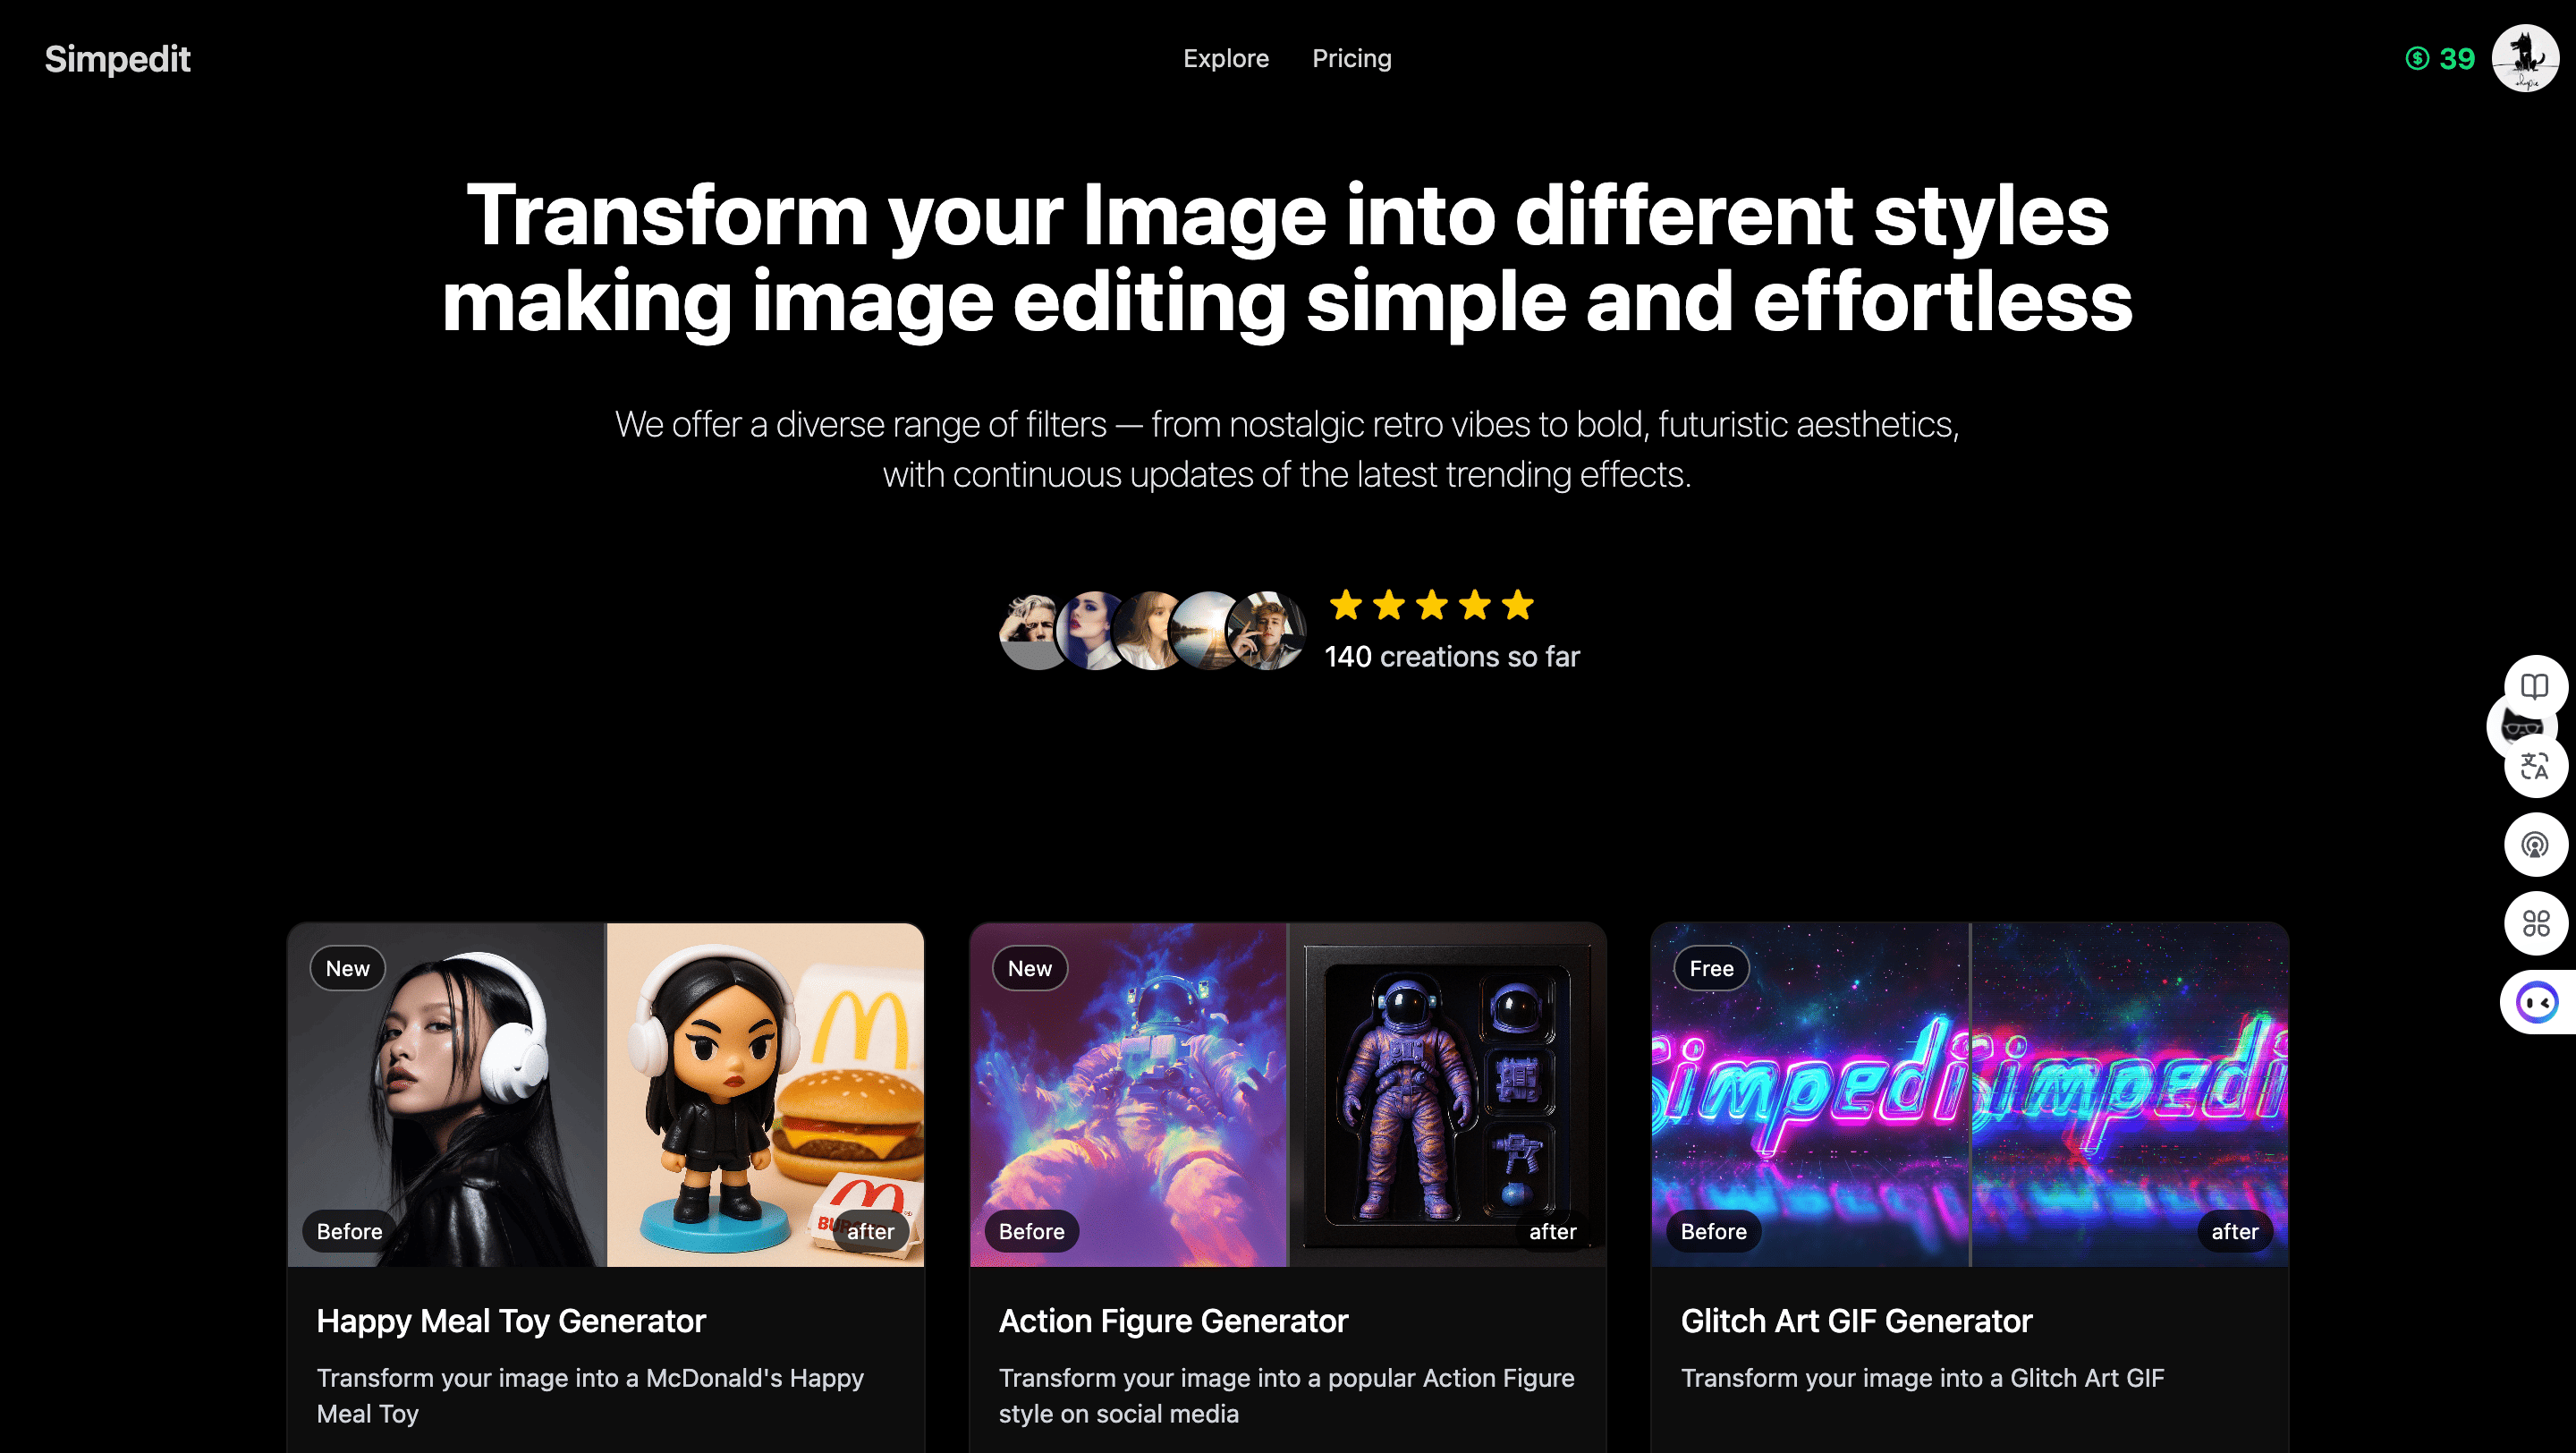Click the translate page icon
2576x1453 pixels.
click(x=2534, y=768)
